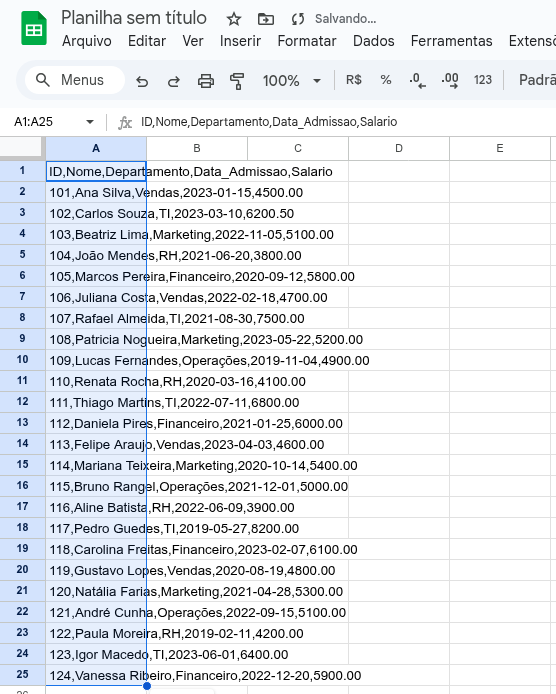Click the cell starting 120,Natália Farias
556x694 pixels.
pyautogui.click(x=96, y=592)
